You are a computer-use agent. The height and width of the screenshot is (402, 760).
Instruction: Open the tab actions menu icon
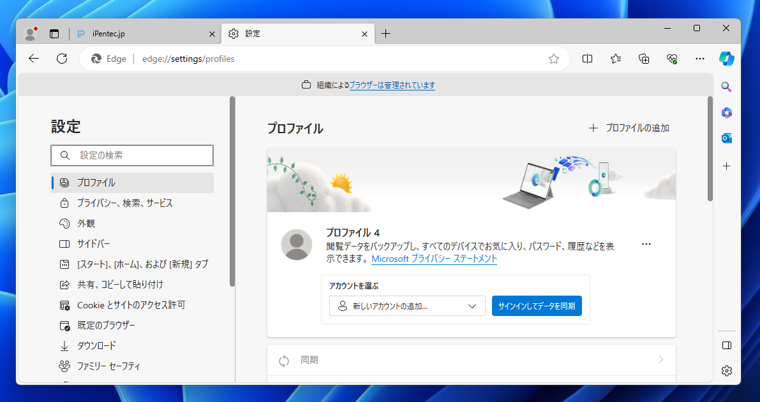point(54,34)
